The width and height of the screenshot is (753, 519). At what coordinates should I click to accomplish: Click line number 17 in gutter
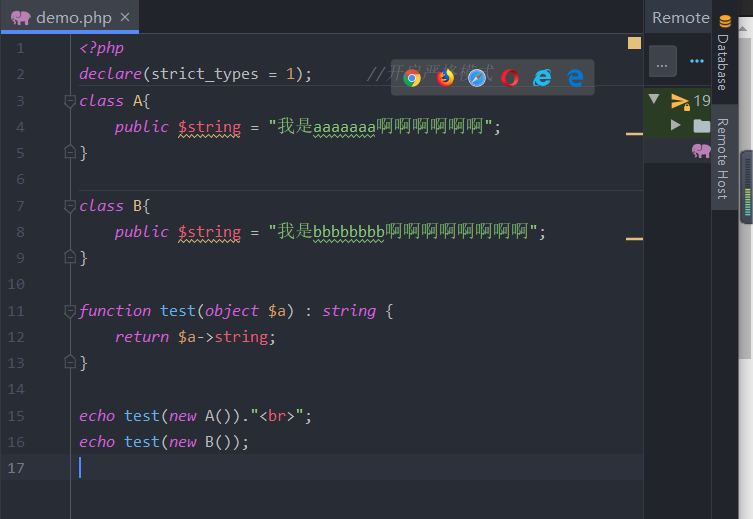point(16,468)
